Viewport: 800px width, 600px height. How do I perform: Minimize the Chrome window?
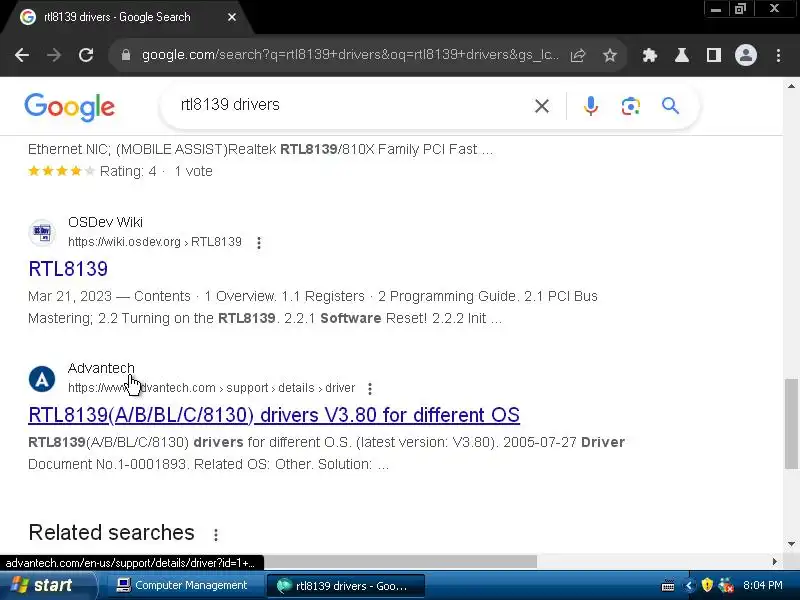716,9
